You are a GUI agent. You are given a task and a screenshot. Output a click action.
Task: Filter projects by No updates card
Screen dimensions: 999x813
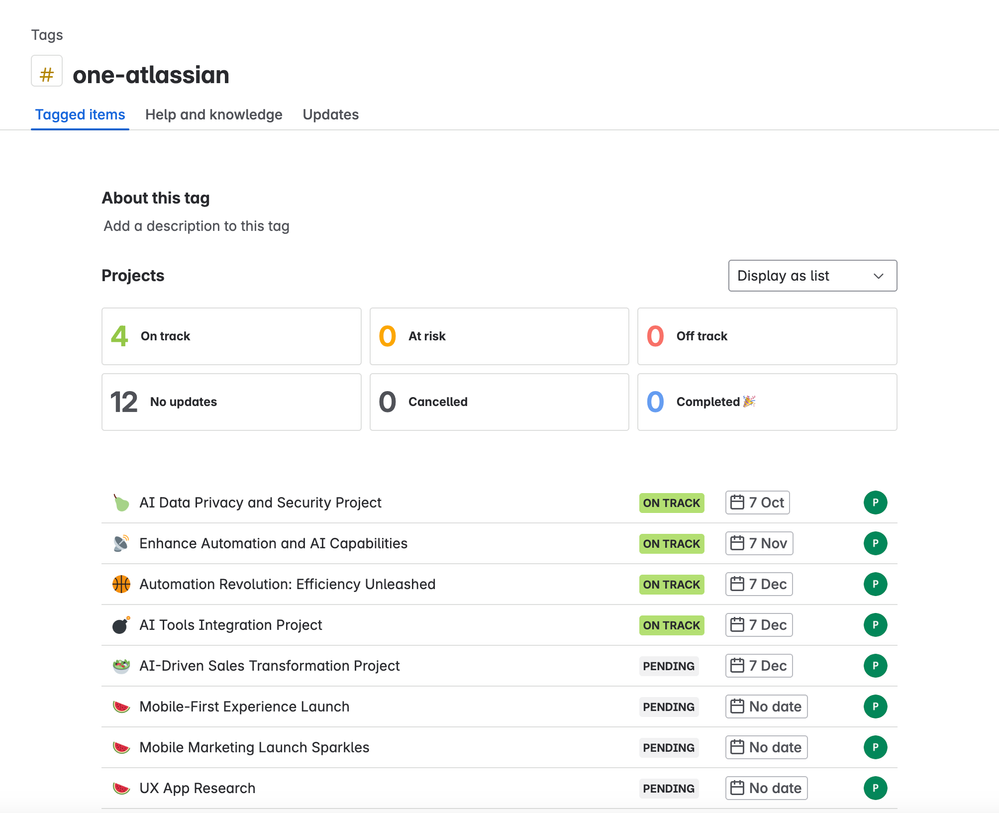coord(231,402)
